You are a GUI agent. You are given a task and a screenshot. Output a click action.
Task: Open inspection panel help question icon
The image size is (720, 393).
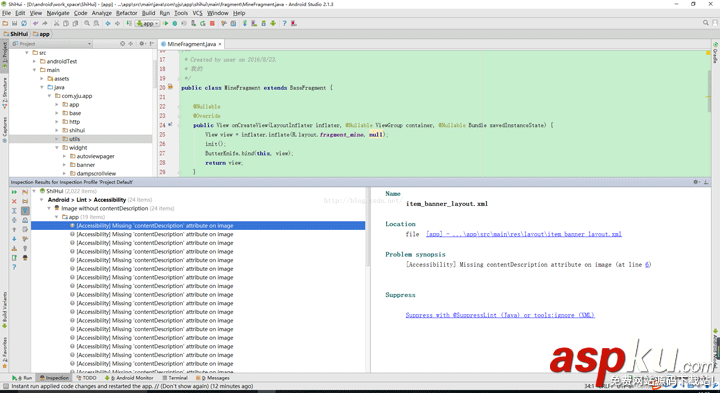point(14,267)
